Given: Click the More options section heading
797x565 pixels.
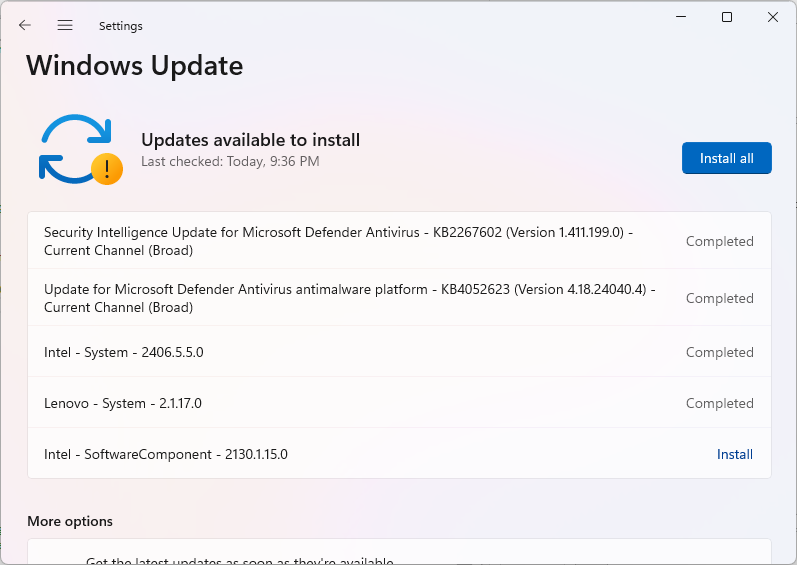Looking at the screenshot, I should [x=70, y=521].
